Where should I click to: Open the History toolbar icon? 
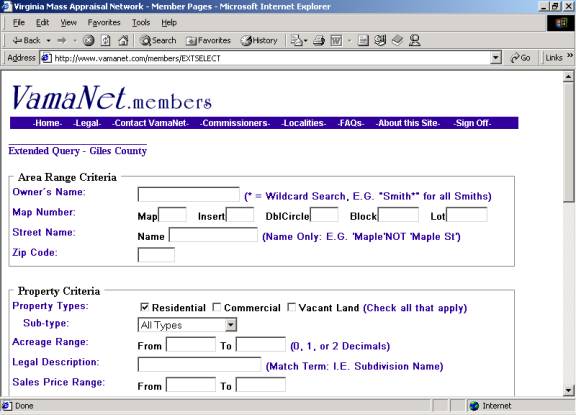pyautogui.click(x=259, y=40)
